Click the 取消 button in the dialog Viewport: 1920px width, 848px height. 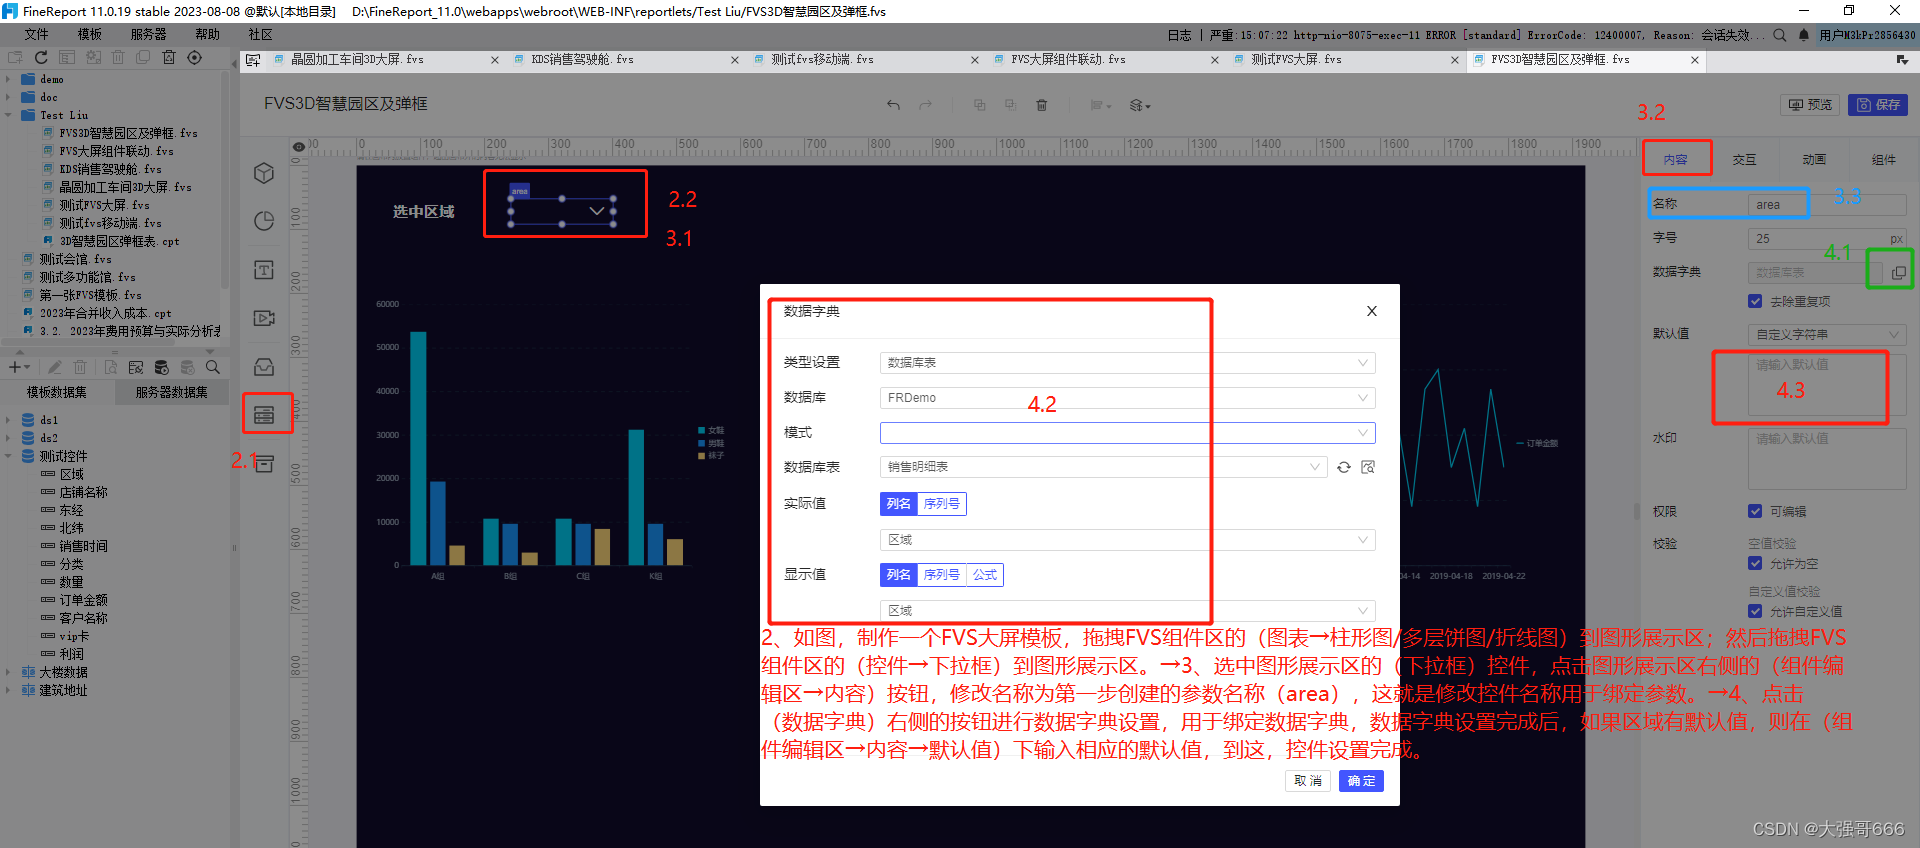[x=1307, y=781]
